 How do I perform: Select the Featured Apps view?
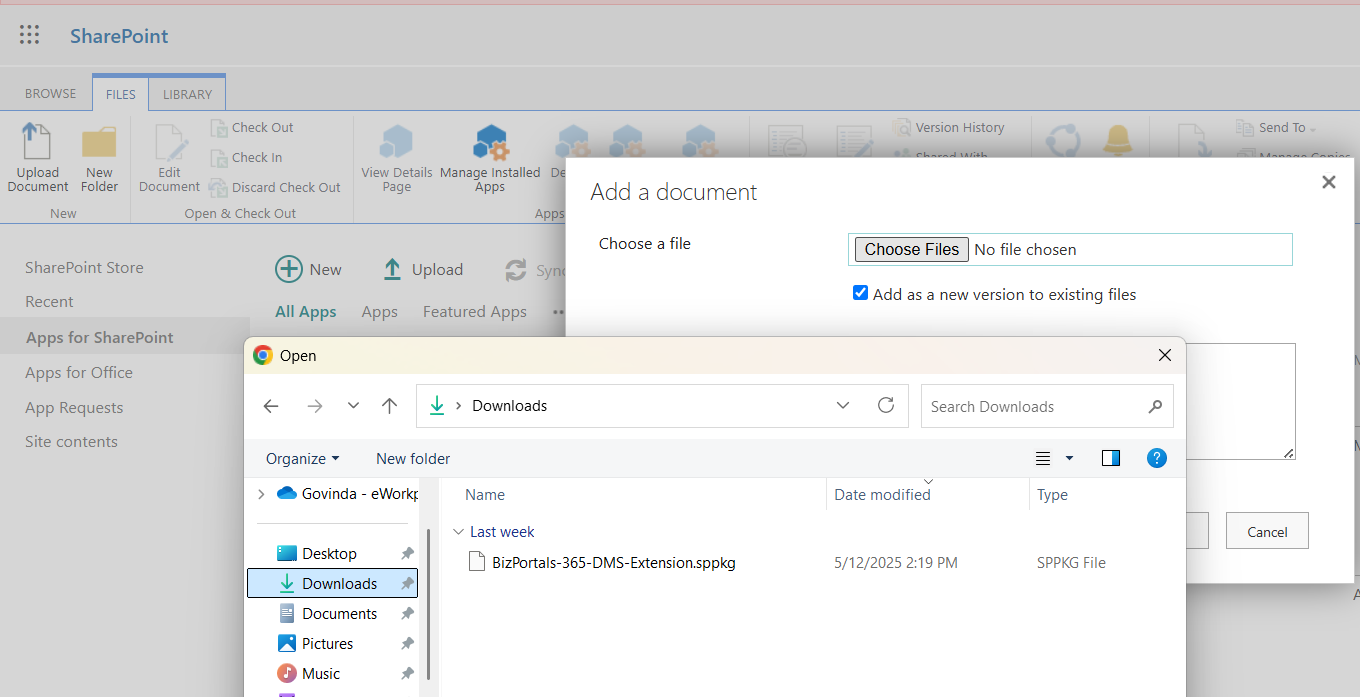[x=475, y=312]
